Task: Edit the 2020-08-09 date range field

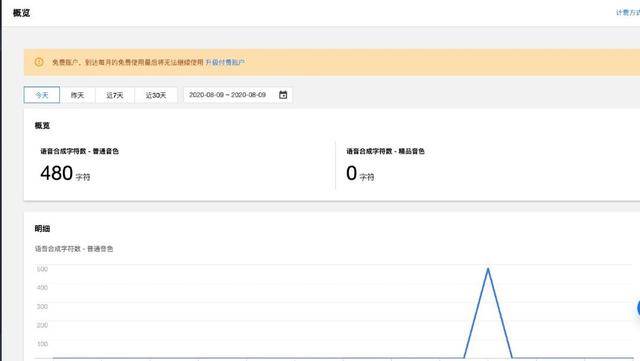Action: point(238,95)
